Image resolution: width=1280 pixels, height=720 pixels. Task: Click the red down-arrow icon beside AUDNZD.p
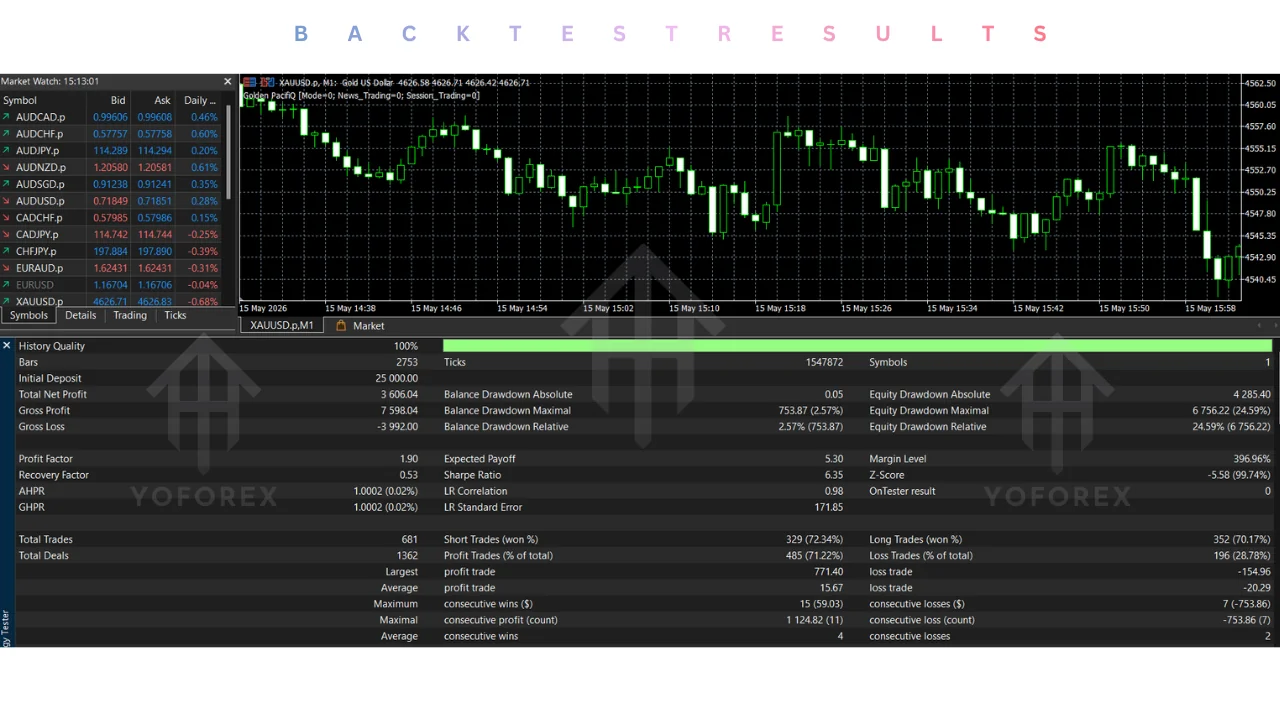[6, 167]
